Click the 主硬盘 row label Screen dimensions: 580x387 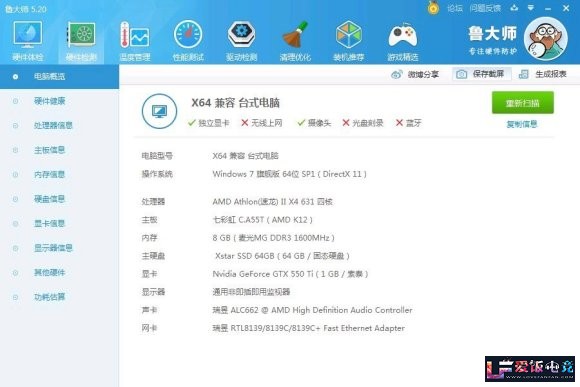(x=153, y=256)
